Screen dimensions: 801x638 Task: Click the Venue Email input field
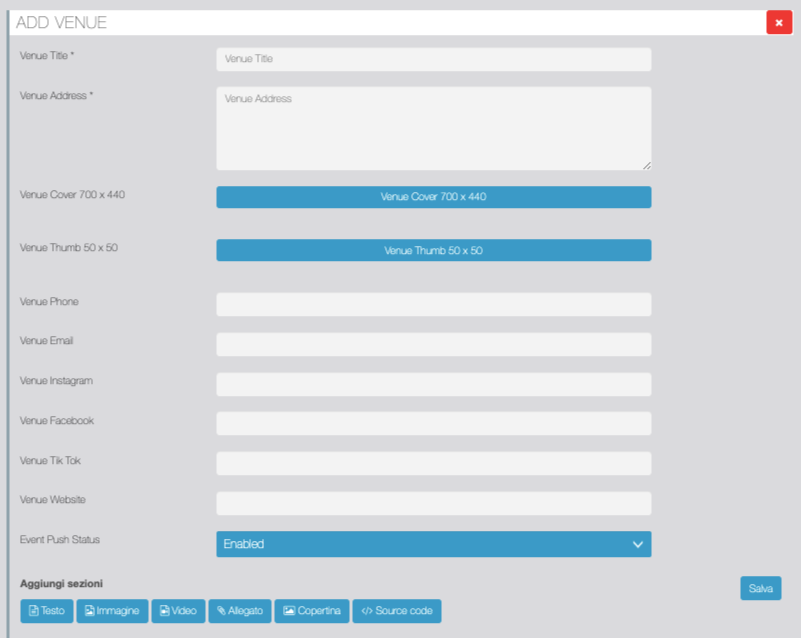[x=433, y=344]
